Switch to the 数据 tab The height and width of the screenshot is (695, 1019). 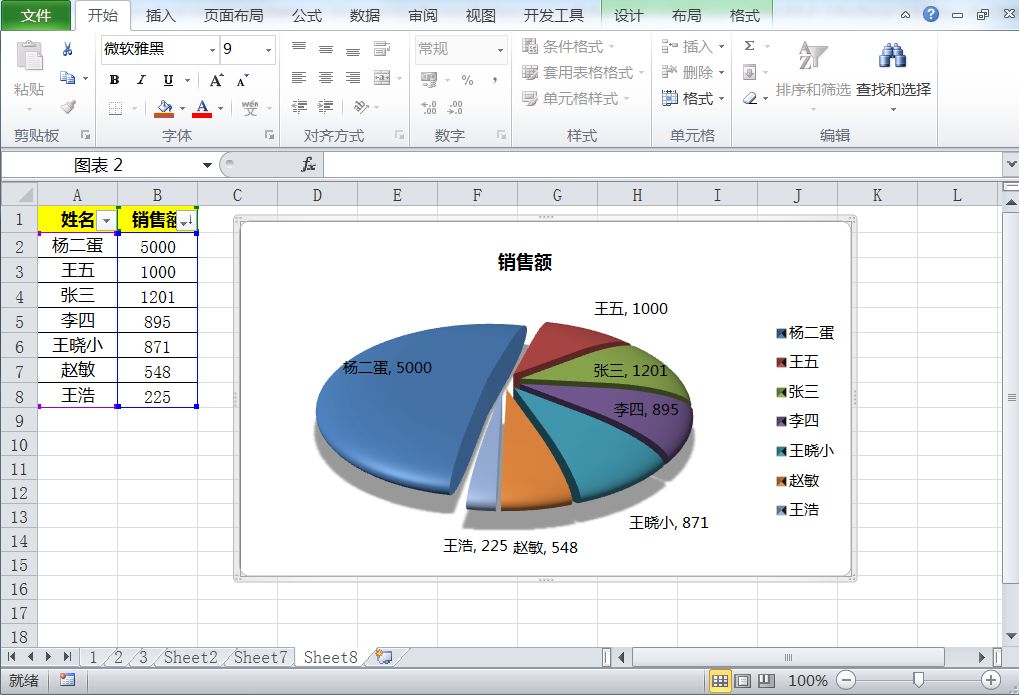[x=365, y=16]
